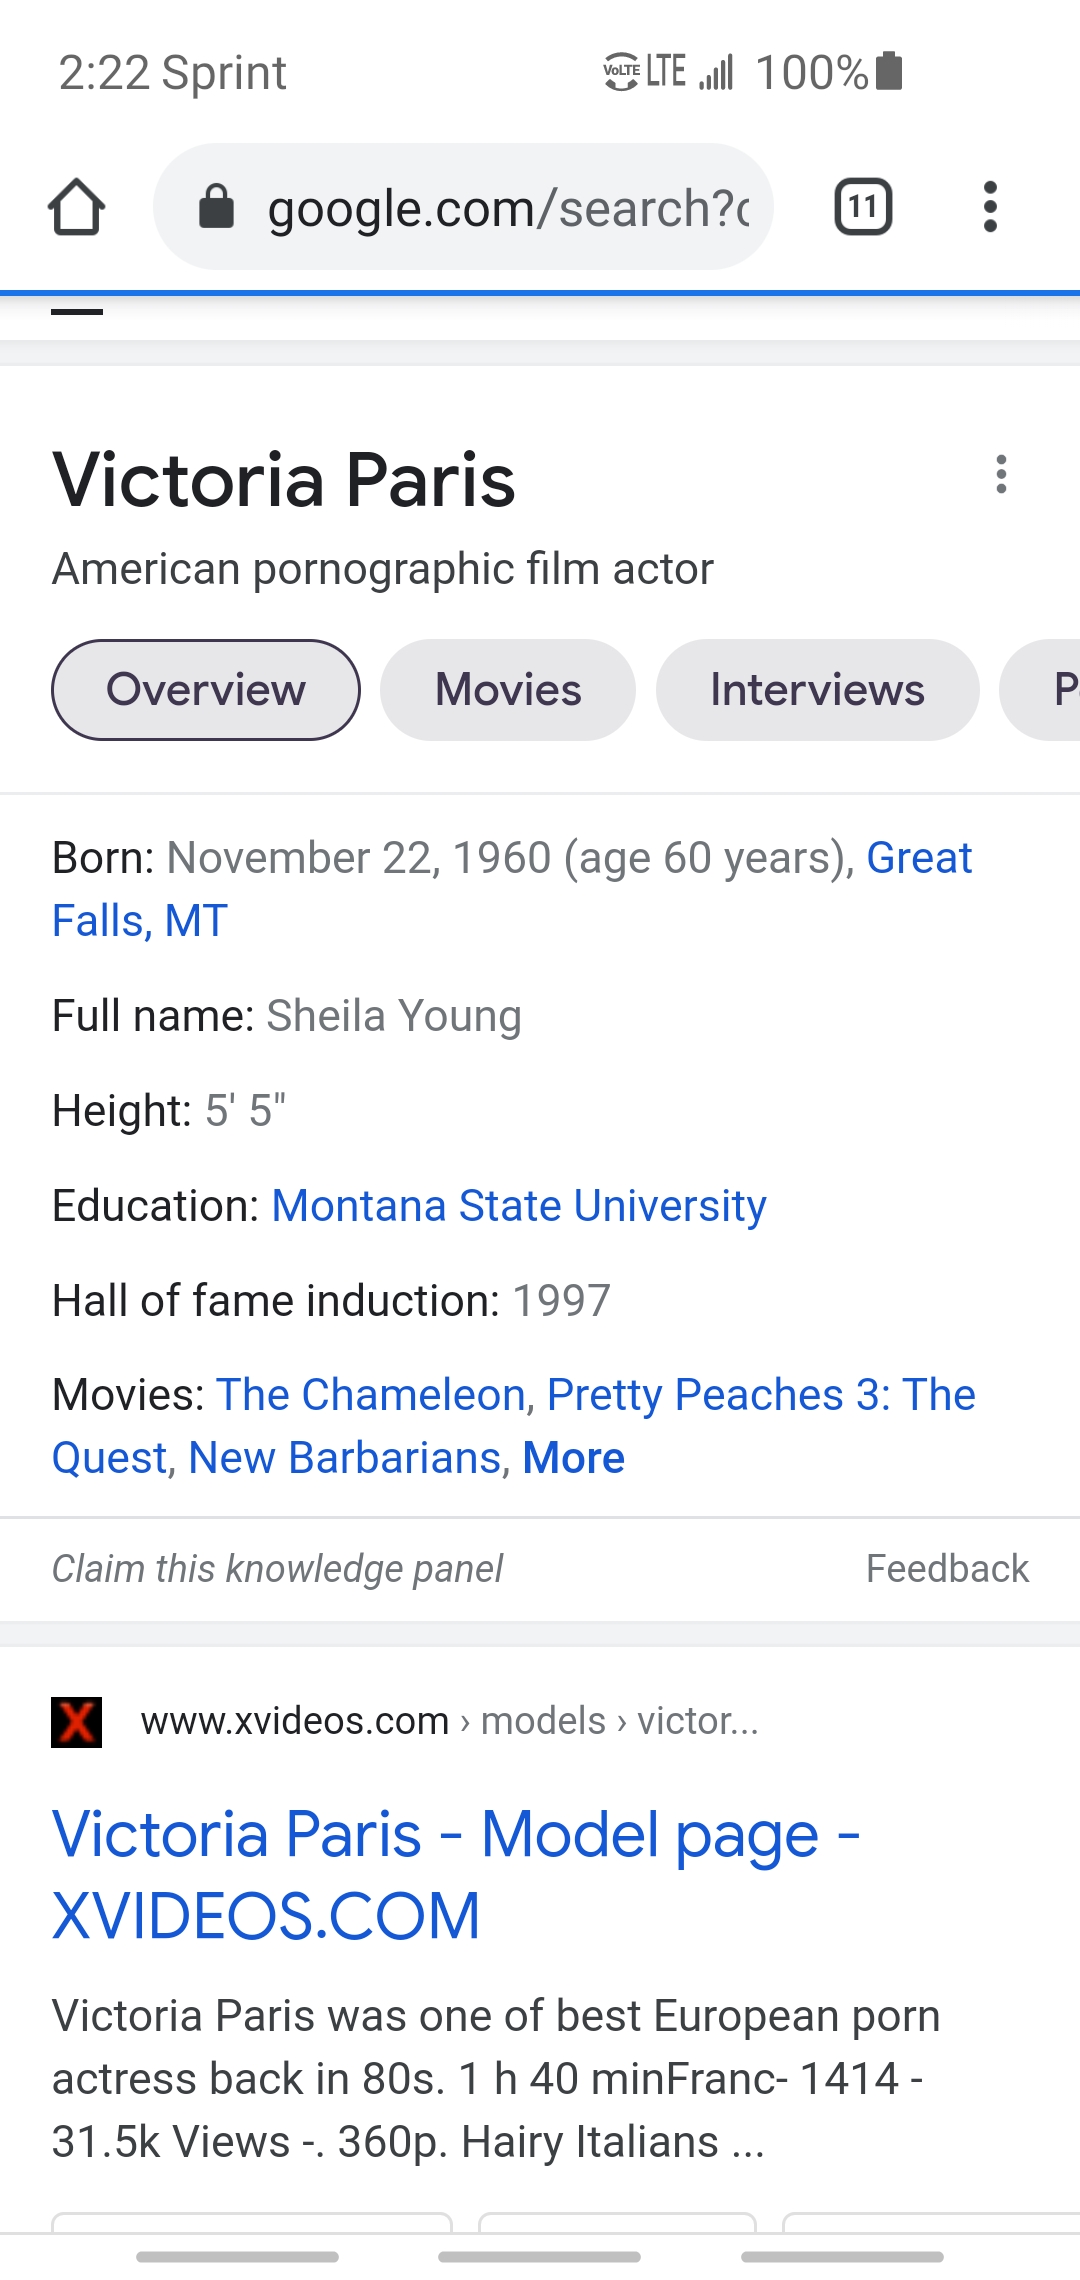This screenshot has height=2280, width=1080.
Task: Open the Montana State University link
Action: pyautogui.click(x=519, y=1206)
